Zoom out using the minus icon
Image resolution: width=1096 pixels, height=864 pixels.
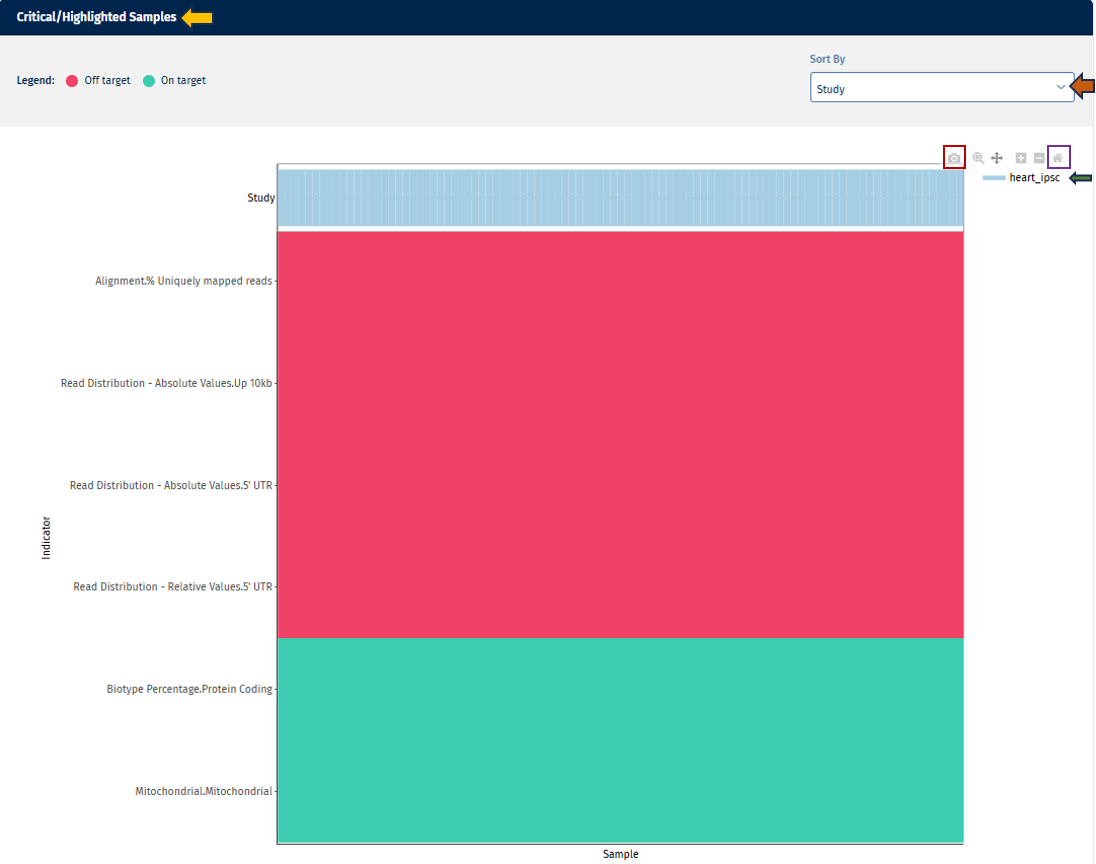click(x=1038, y=157)
